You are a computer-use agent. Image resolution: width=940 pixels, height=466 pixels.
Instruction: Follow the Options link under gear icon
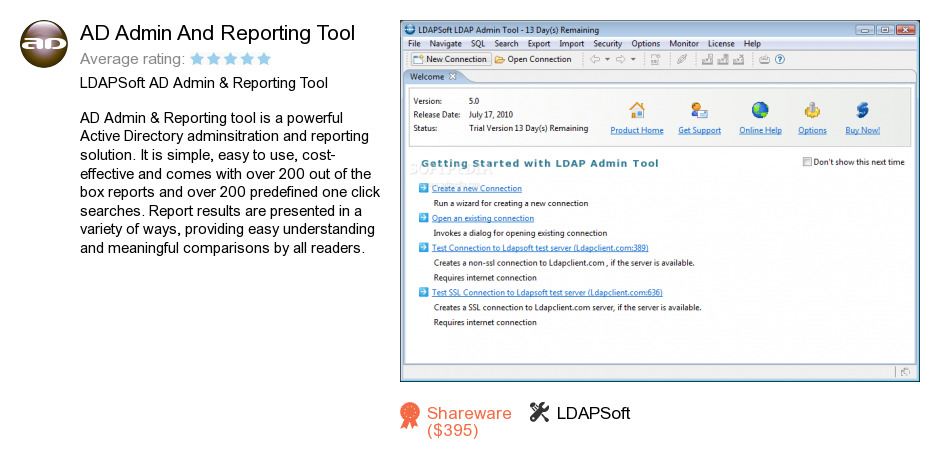[812, 130]
